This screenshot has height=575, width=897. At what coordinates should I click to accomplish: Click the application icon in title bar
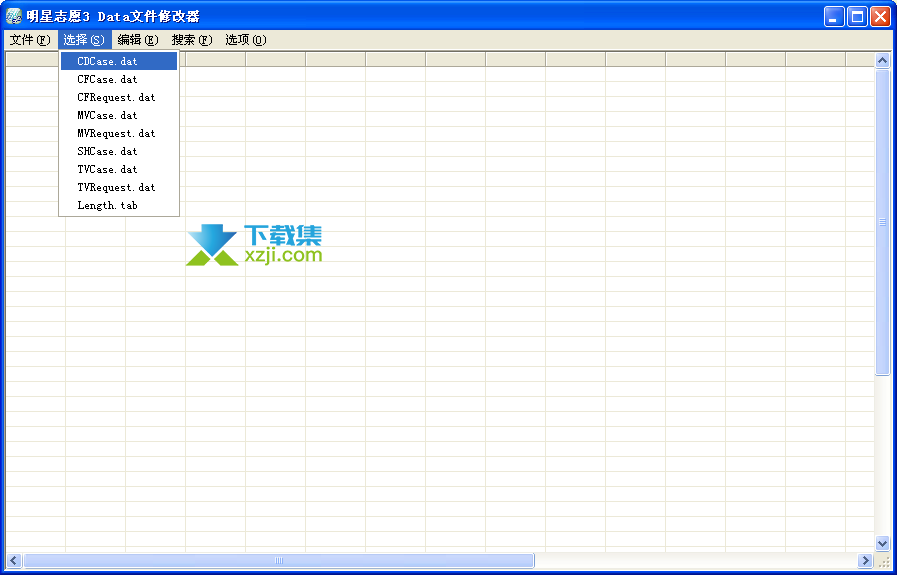point(14,16)
